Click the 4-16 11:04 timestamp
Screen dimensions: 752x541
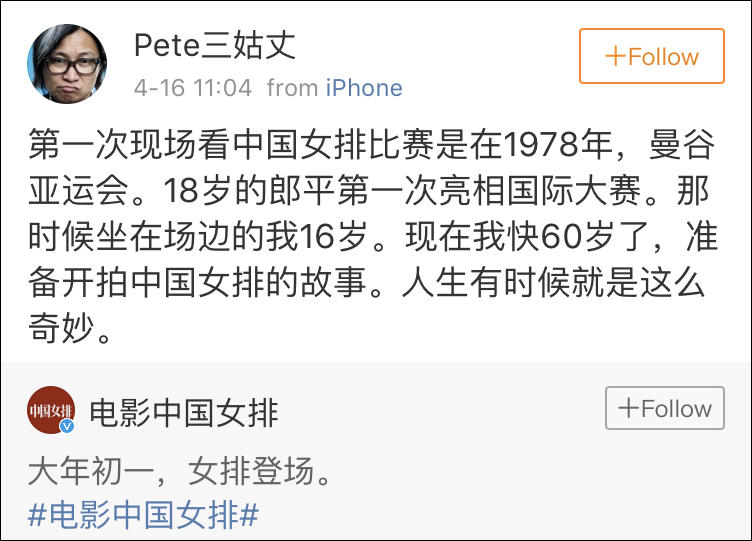[193, 88]
